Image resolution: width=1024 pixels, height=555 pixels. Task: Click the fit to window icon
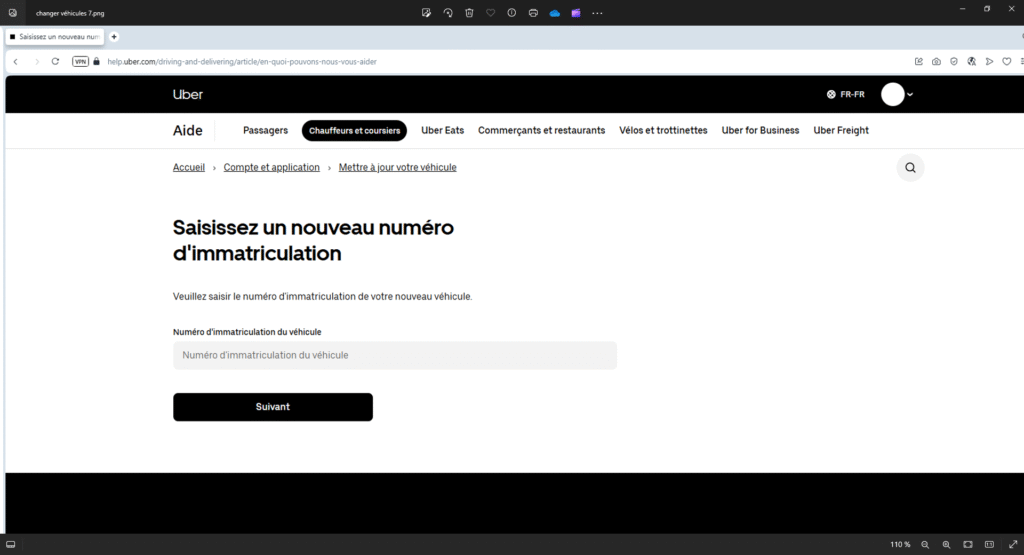pos(968,545)
